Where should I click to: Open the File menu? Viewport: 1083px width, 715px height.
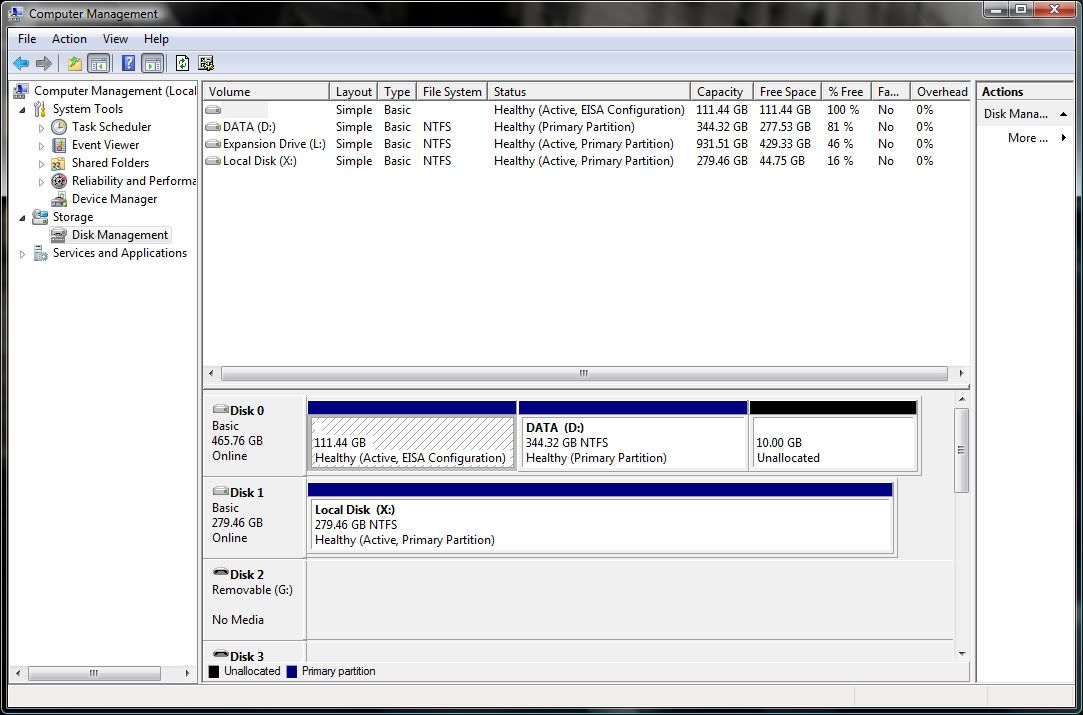point(27,39)
